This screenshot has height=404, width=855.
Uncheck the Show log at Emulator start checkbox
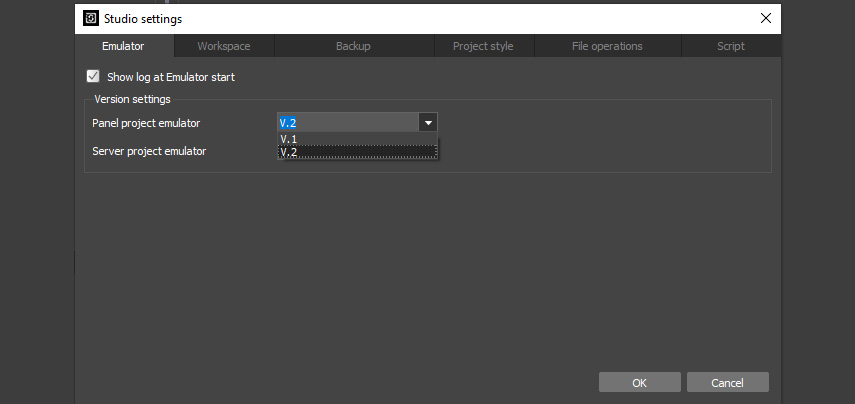(94, 76)
